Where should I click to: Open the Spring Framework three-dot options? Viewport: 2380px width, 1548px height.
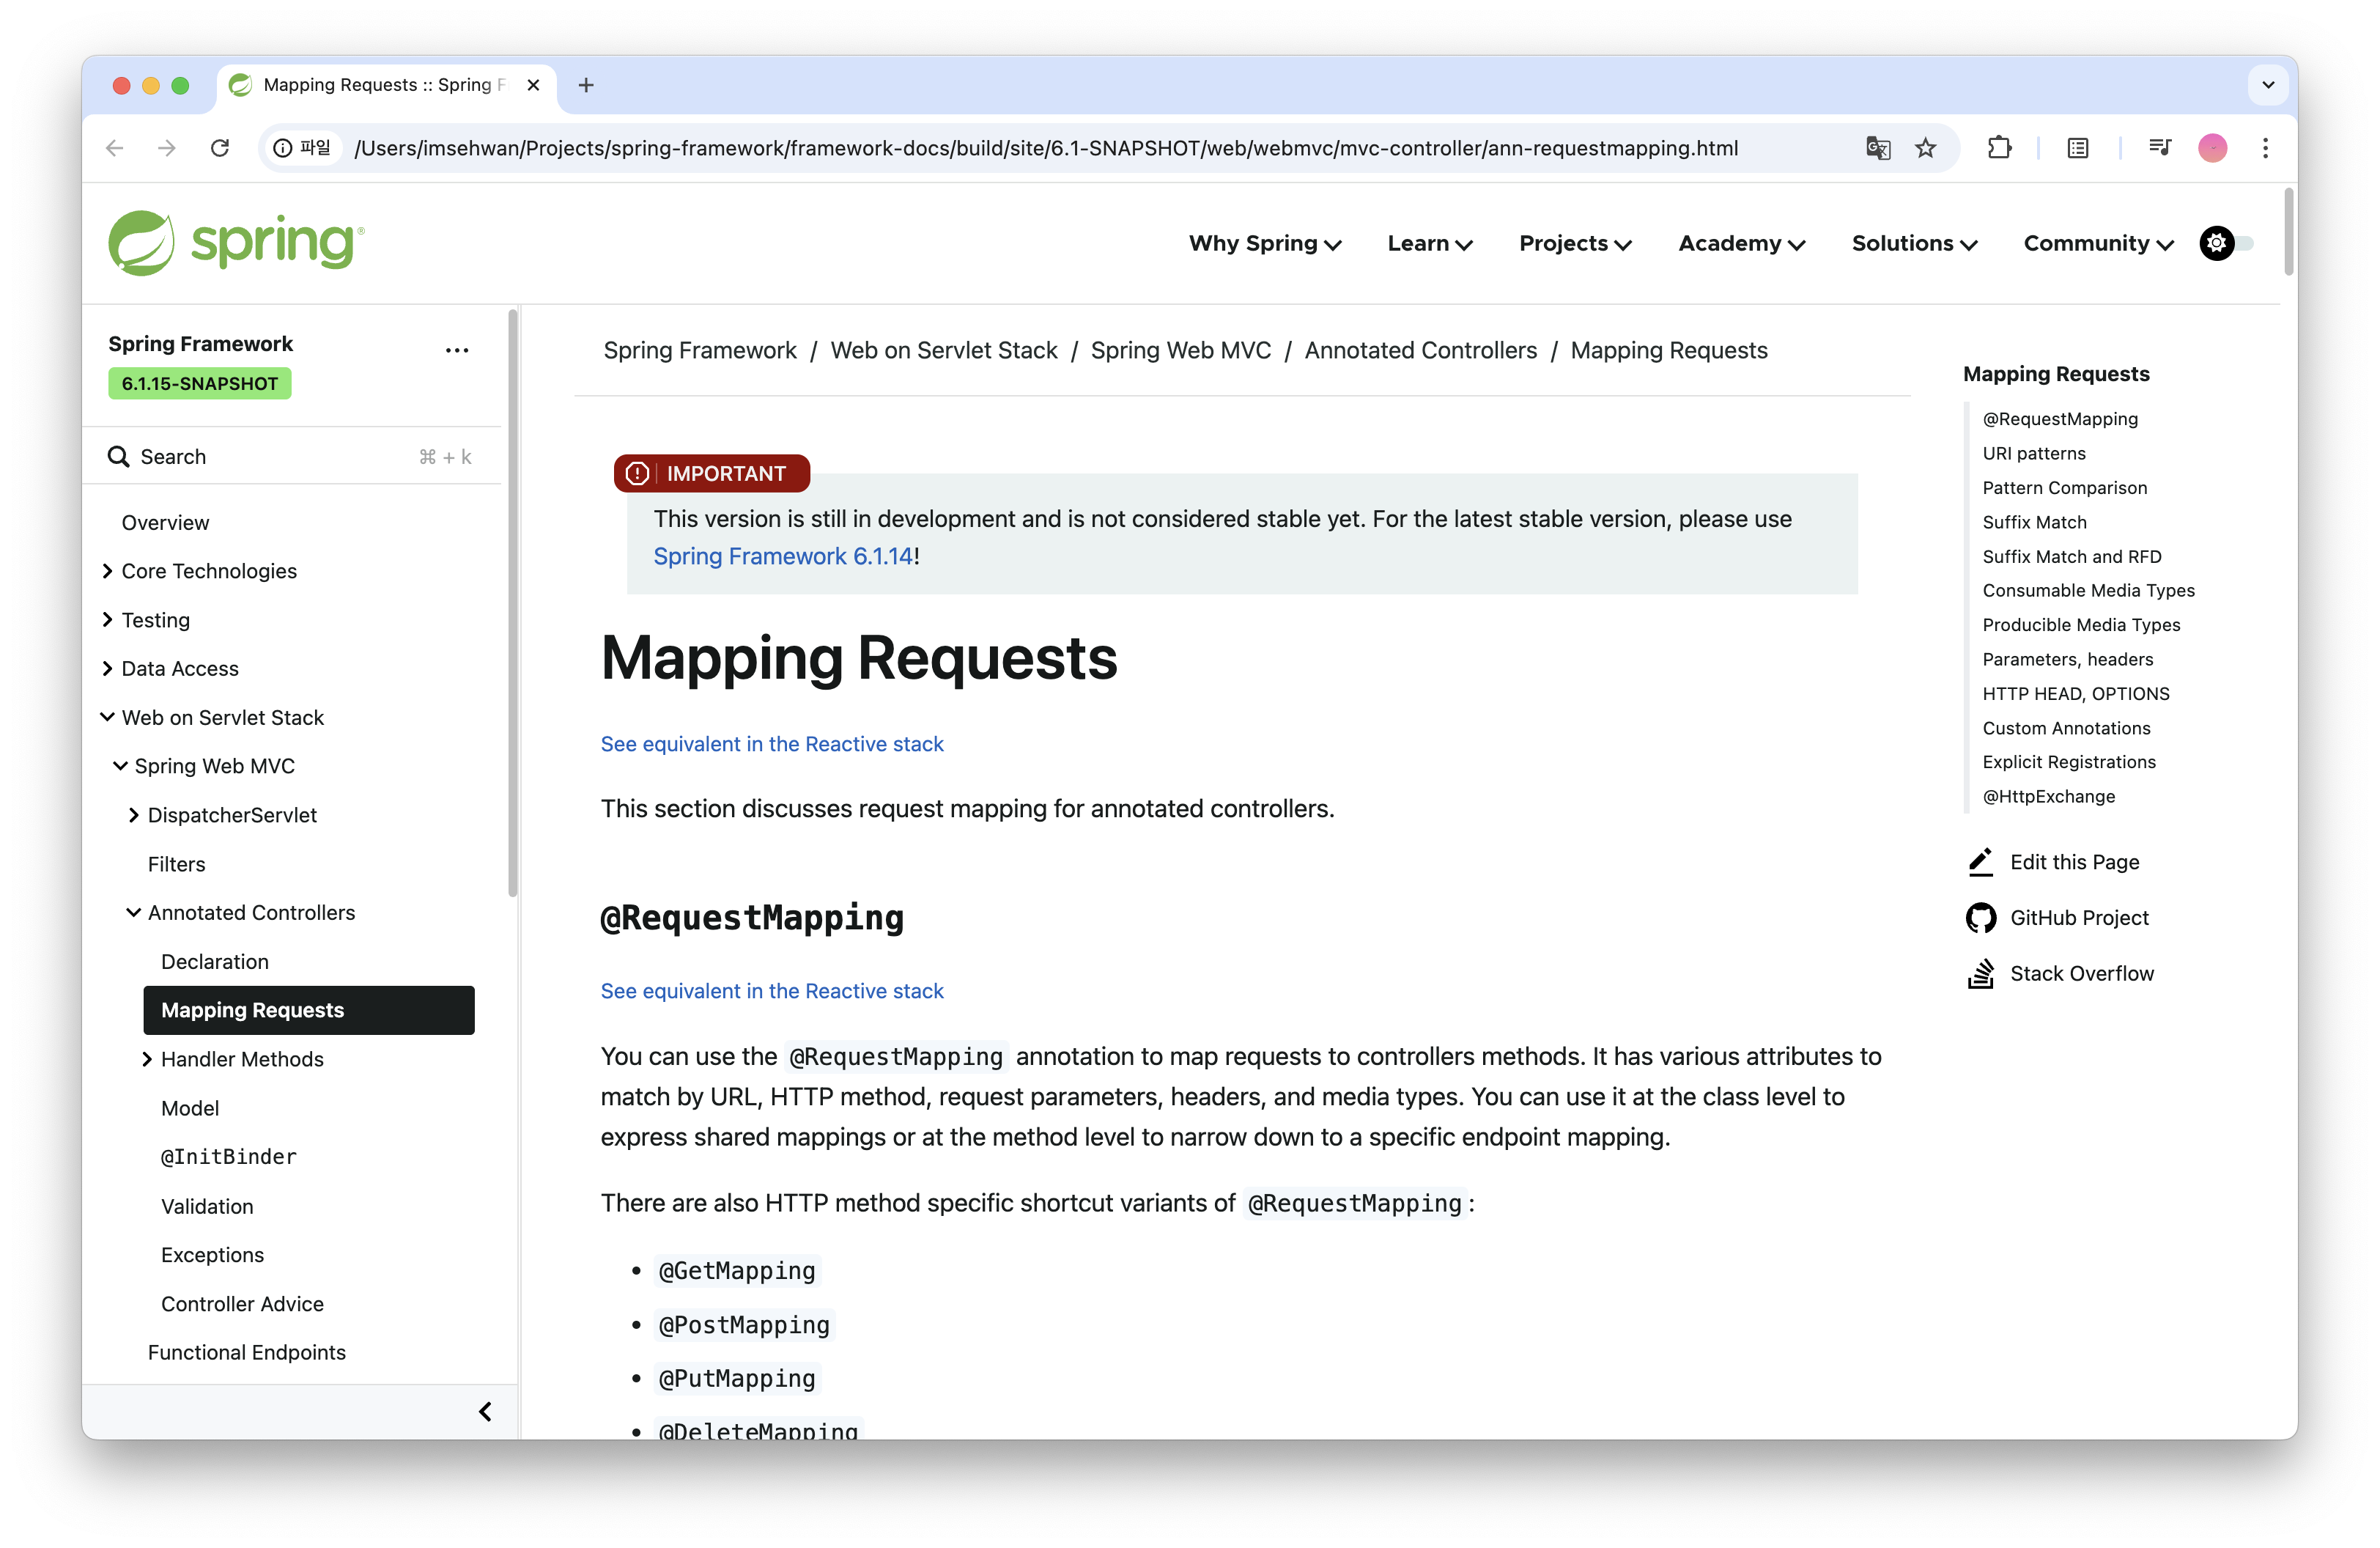457,350
